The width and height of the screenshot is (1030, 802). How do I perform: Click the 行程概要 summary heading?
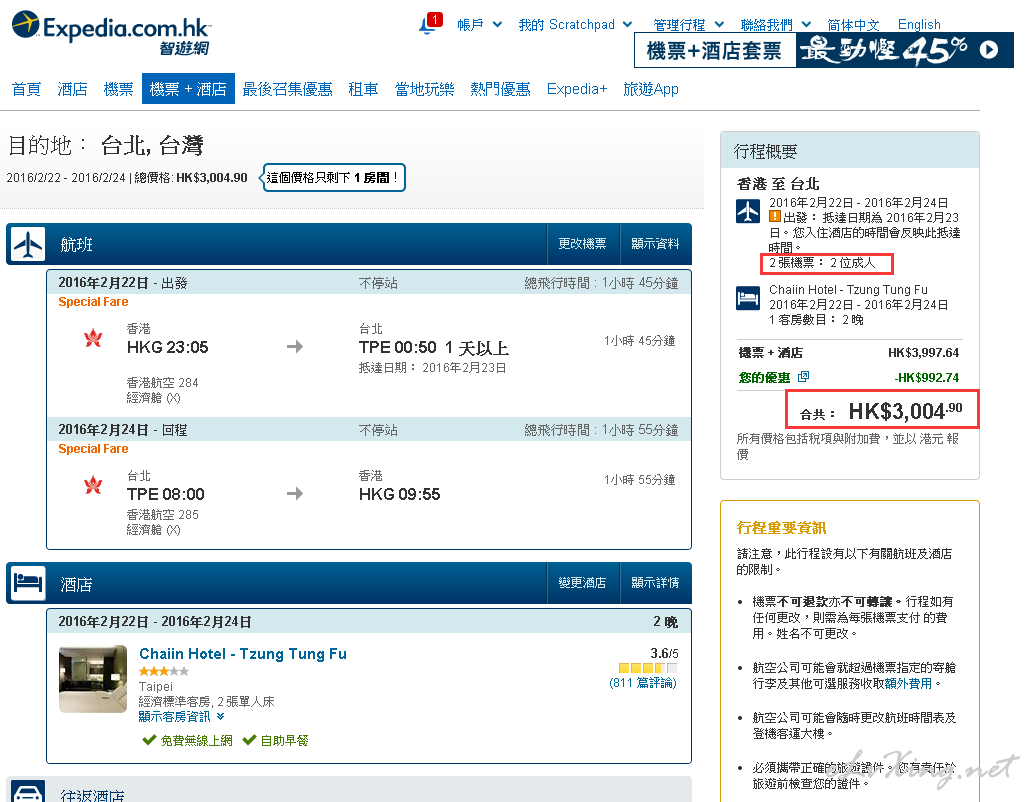(x=765, y=152)
